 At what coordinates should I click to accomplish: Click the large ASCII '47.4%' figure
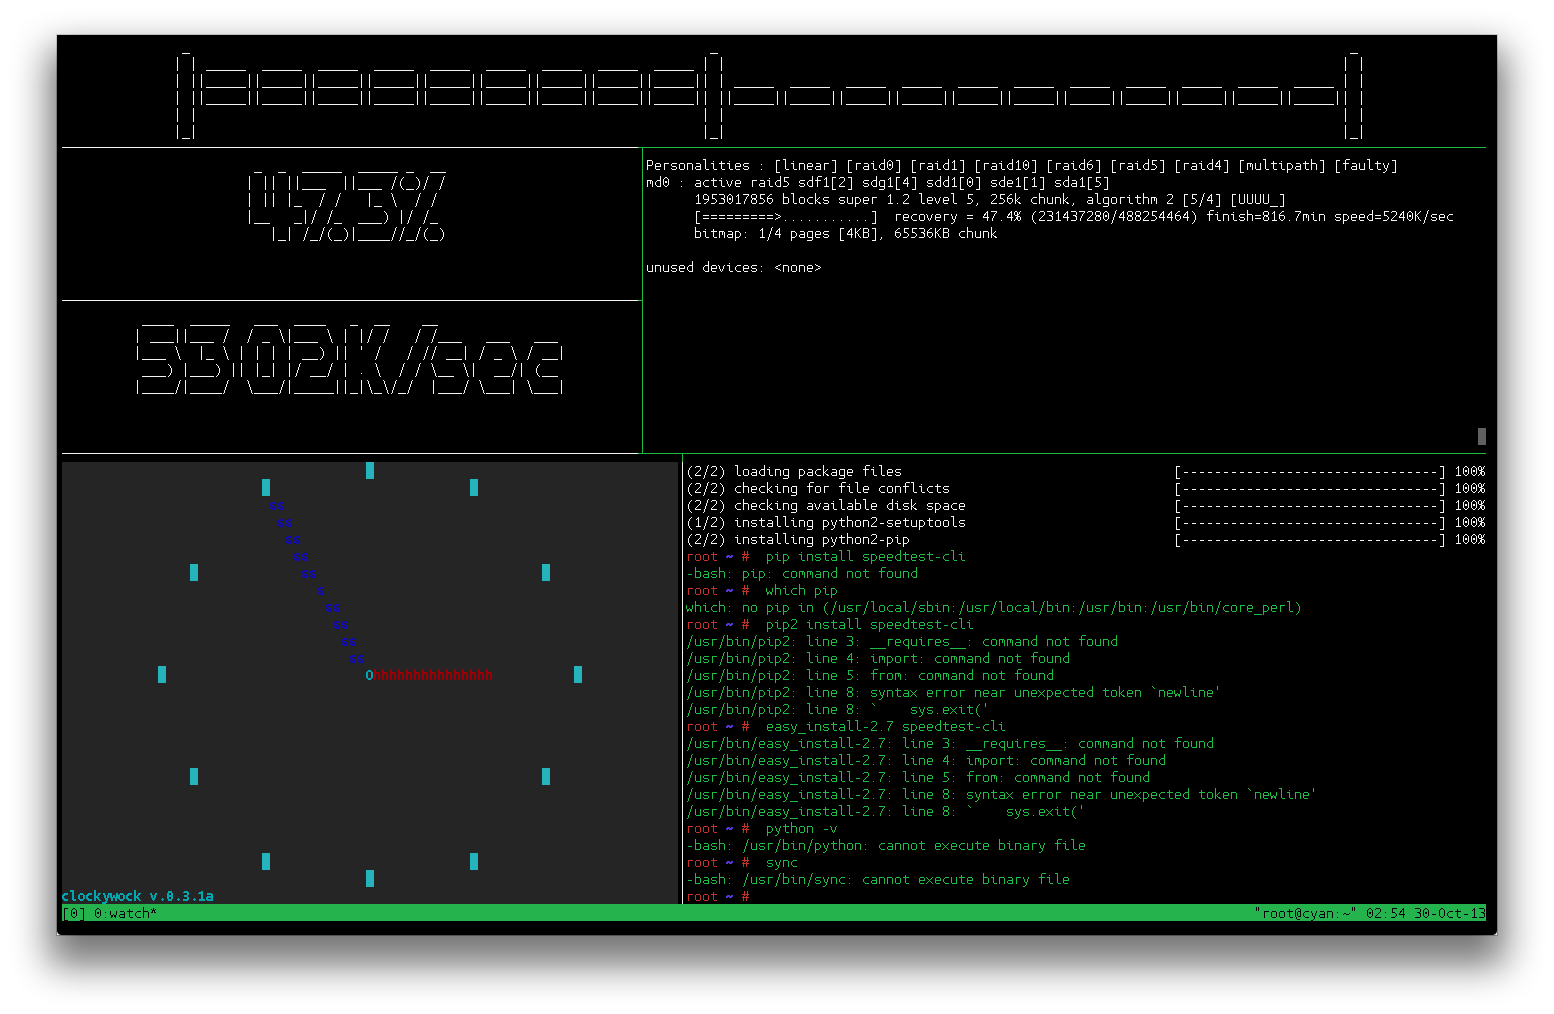pos(347,207)
